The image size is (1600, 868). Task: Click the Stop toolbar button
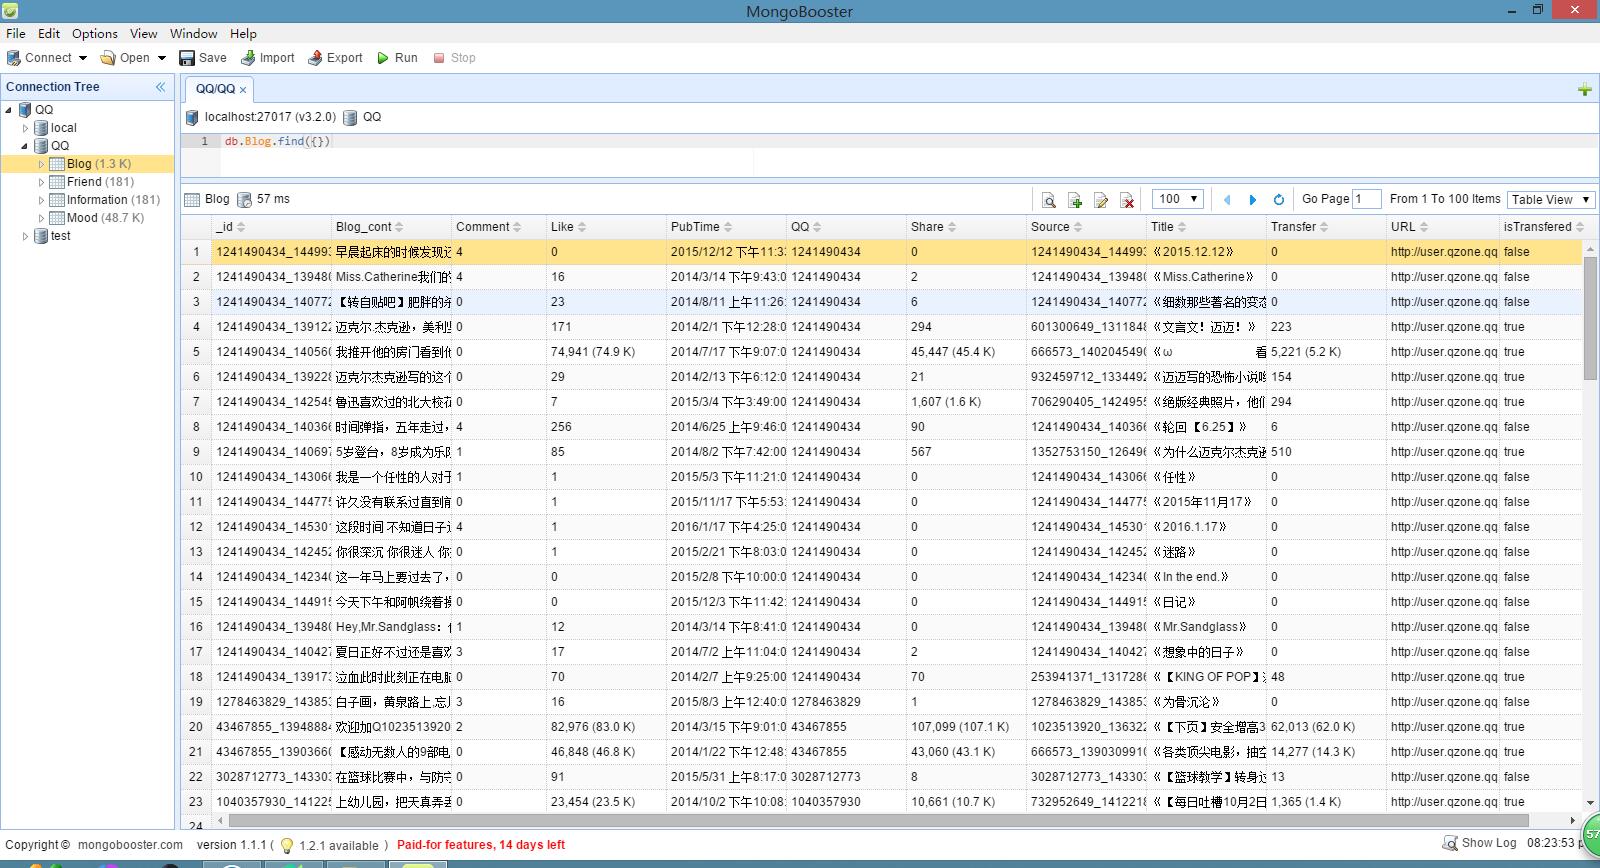pyautogui.click(x=454, y=58)
